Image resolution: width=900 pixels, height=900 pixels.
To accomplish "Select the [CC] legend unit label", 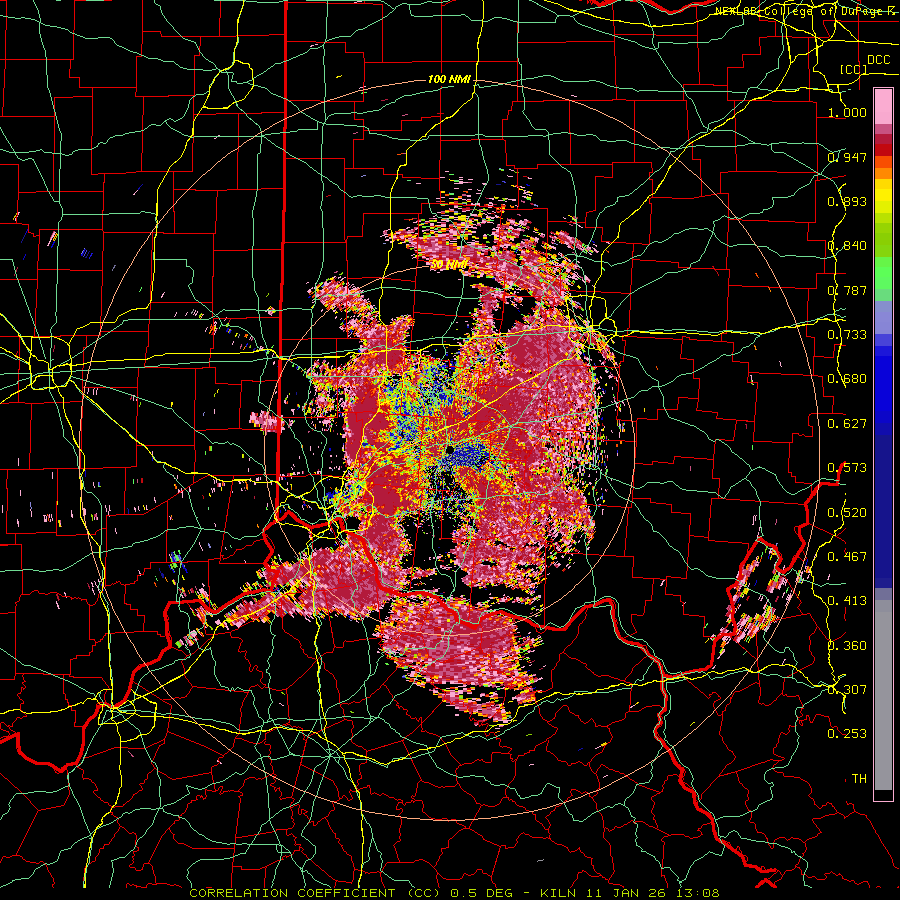I will [854, 69].
